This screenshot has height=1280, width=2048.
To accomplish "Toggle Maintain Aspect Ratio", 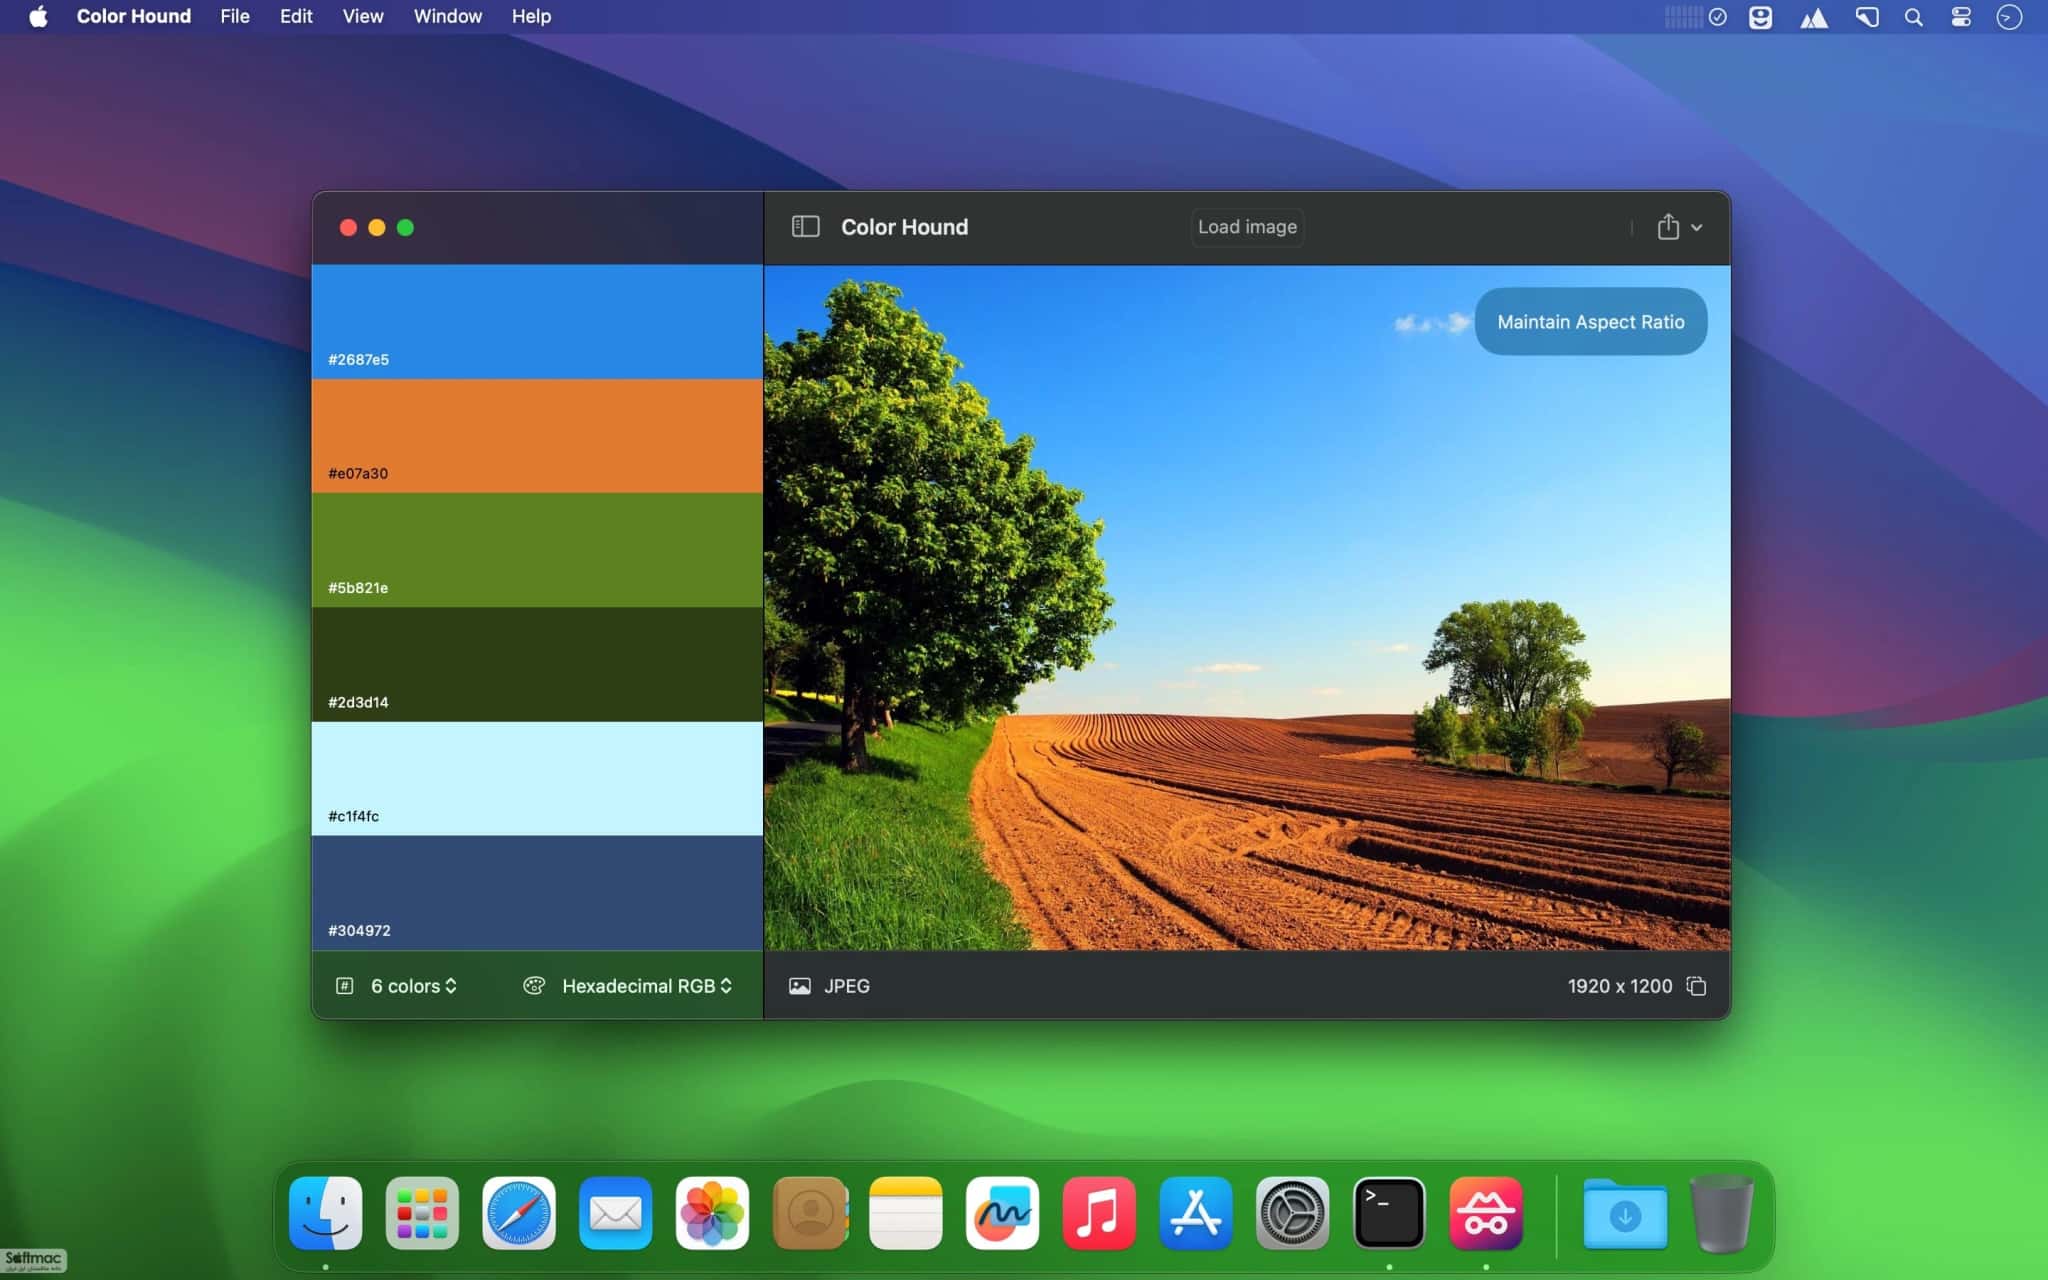I will tap(1590, 322).
